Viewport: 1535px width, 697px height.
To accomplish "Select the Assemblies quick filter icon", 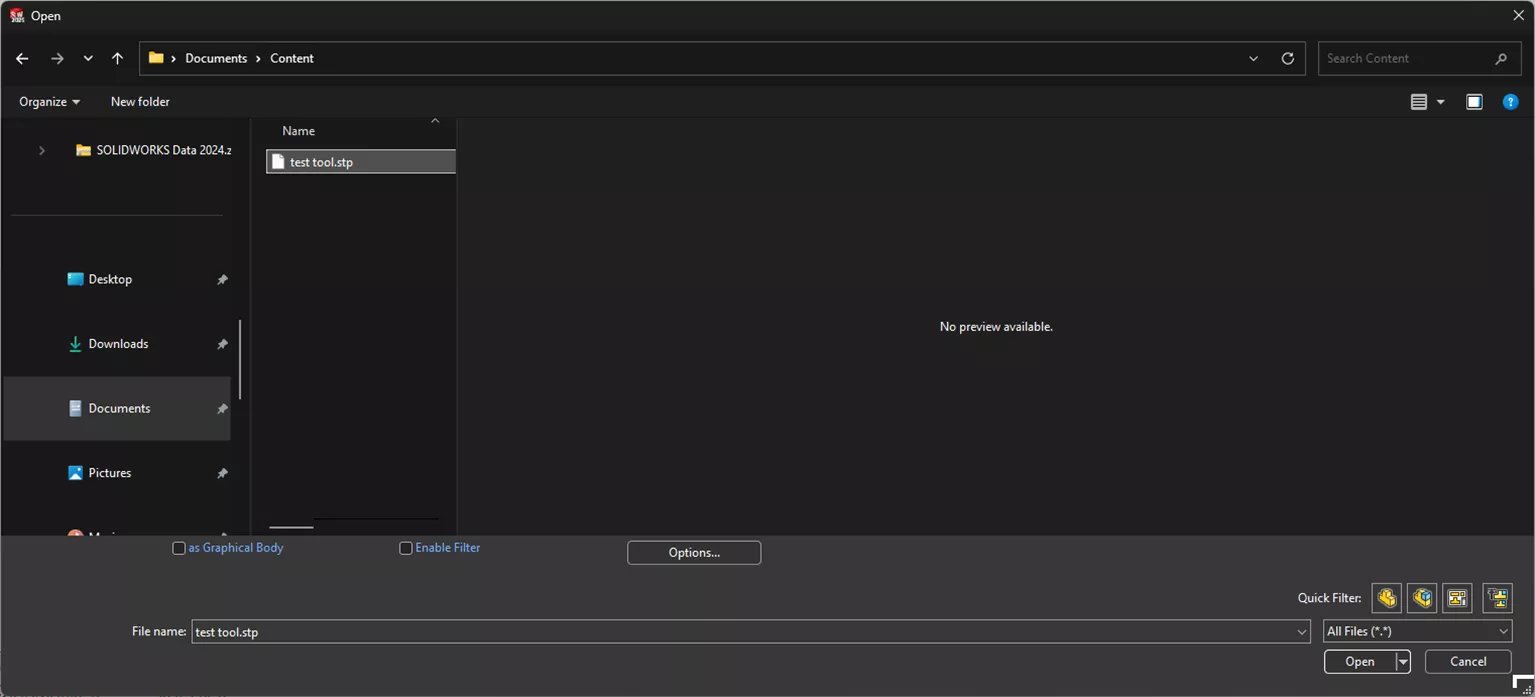I will tap(1421, 598).
